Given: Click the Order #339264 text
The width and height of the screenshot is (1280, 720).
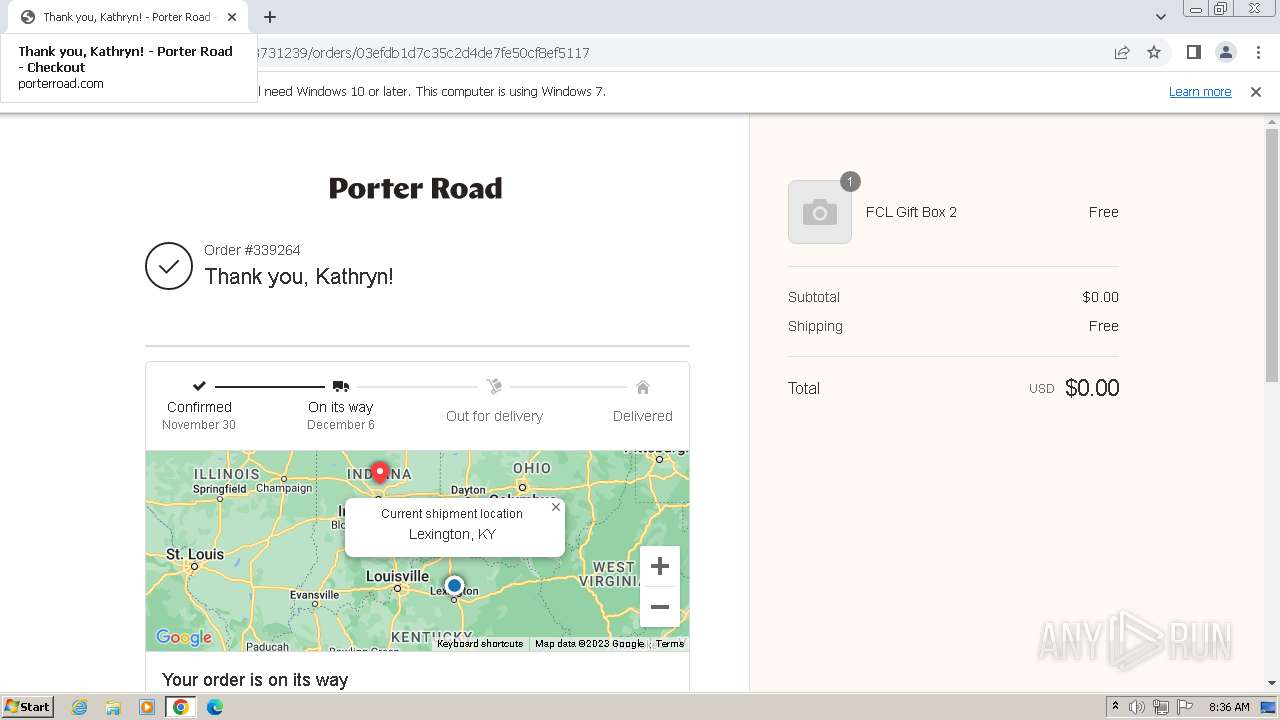Looking at the screenshot, I should click(252, 250).
